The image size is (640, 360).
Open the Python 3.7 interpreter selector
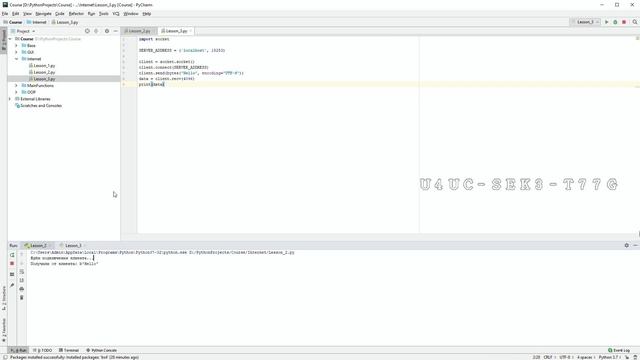pyautogui.click(x=609, y=357)
